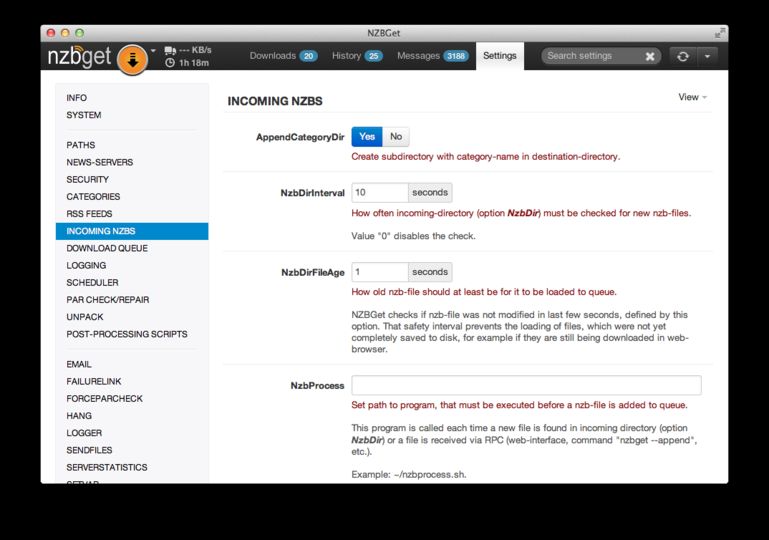This screenshot has height=540, width=769.
Task: Click the NzbDirInterval option label
Action: [312, 193]
